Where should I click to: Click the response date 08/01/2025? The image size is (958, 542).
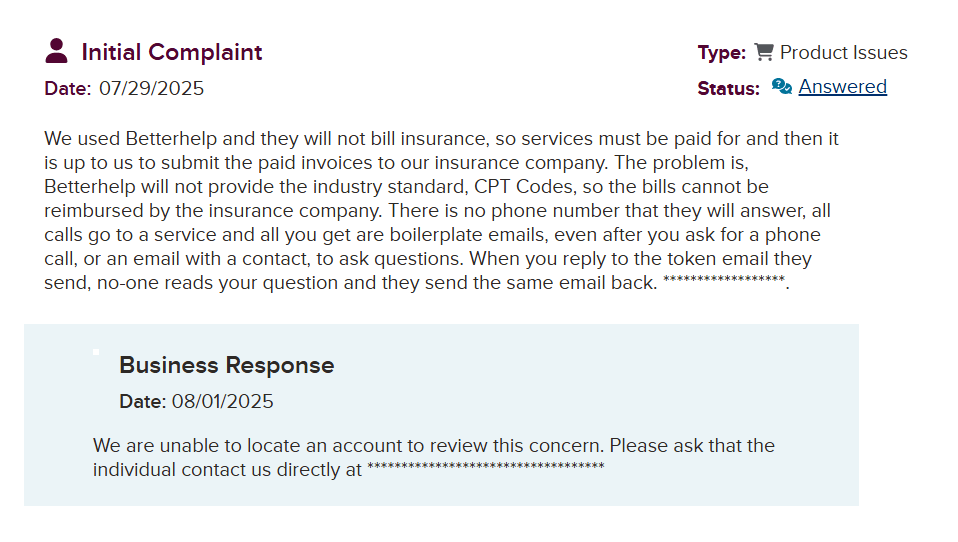(x=222, y=402)
